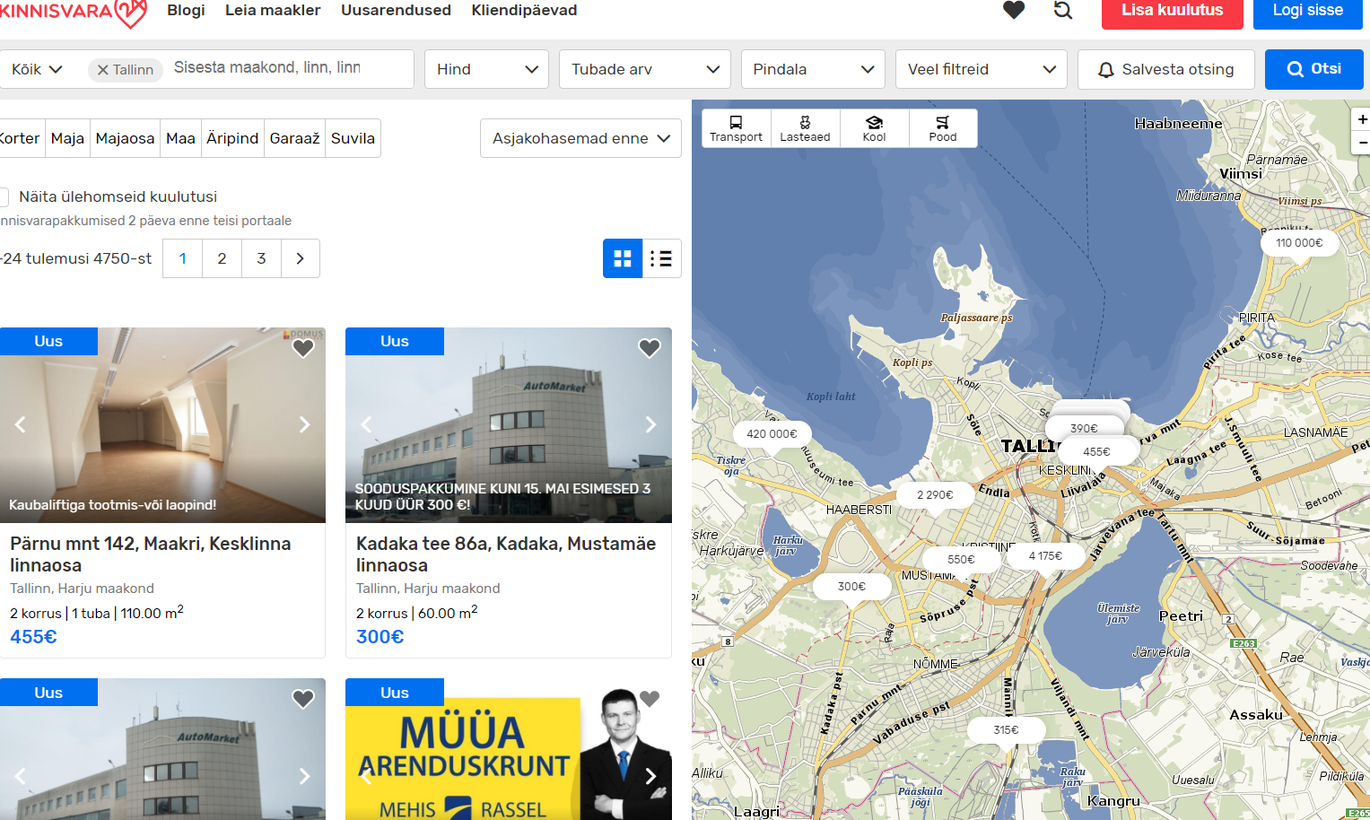Open the Pärnu mnt 142 listing photo
1370x820 pixels.
tap(163, 425)
